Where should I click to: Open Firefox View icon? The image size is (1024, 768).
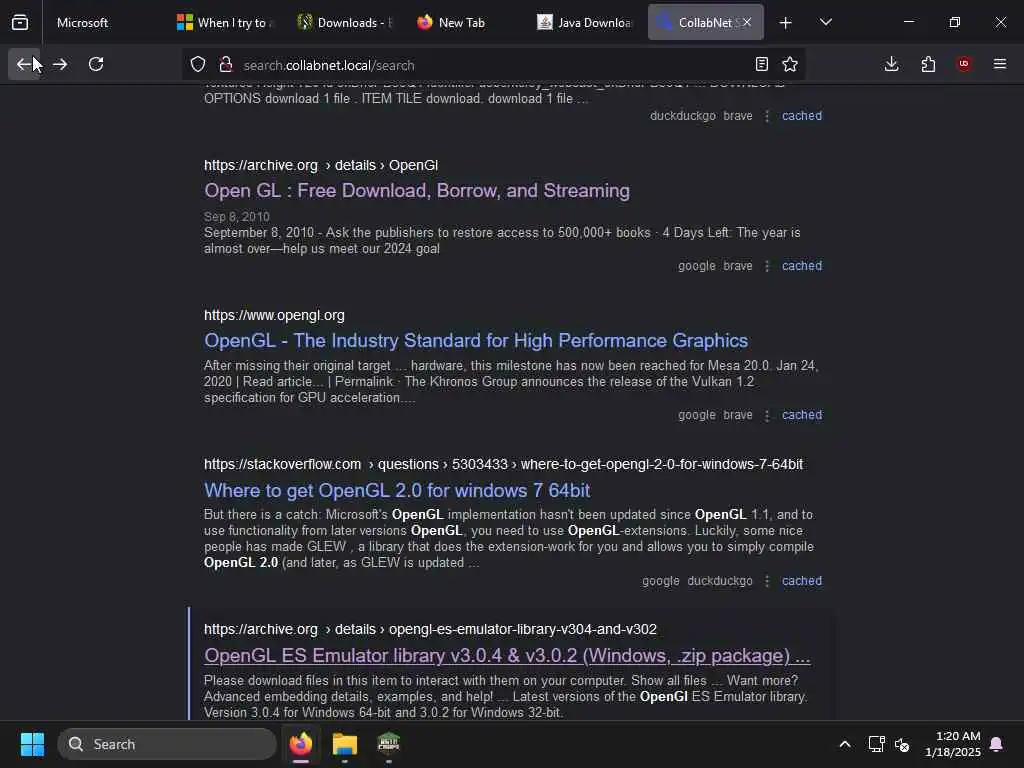click(20, 22)
